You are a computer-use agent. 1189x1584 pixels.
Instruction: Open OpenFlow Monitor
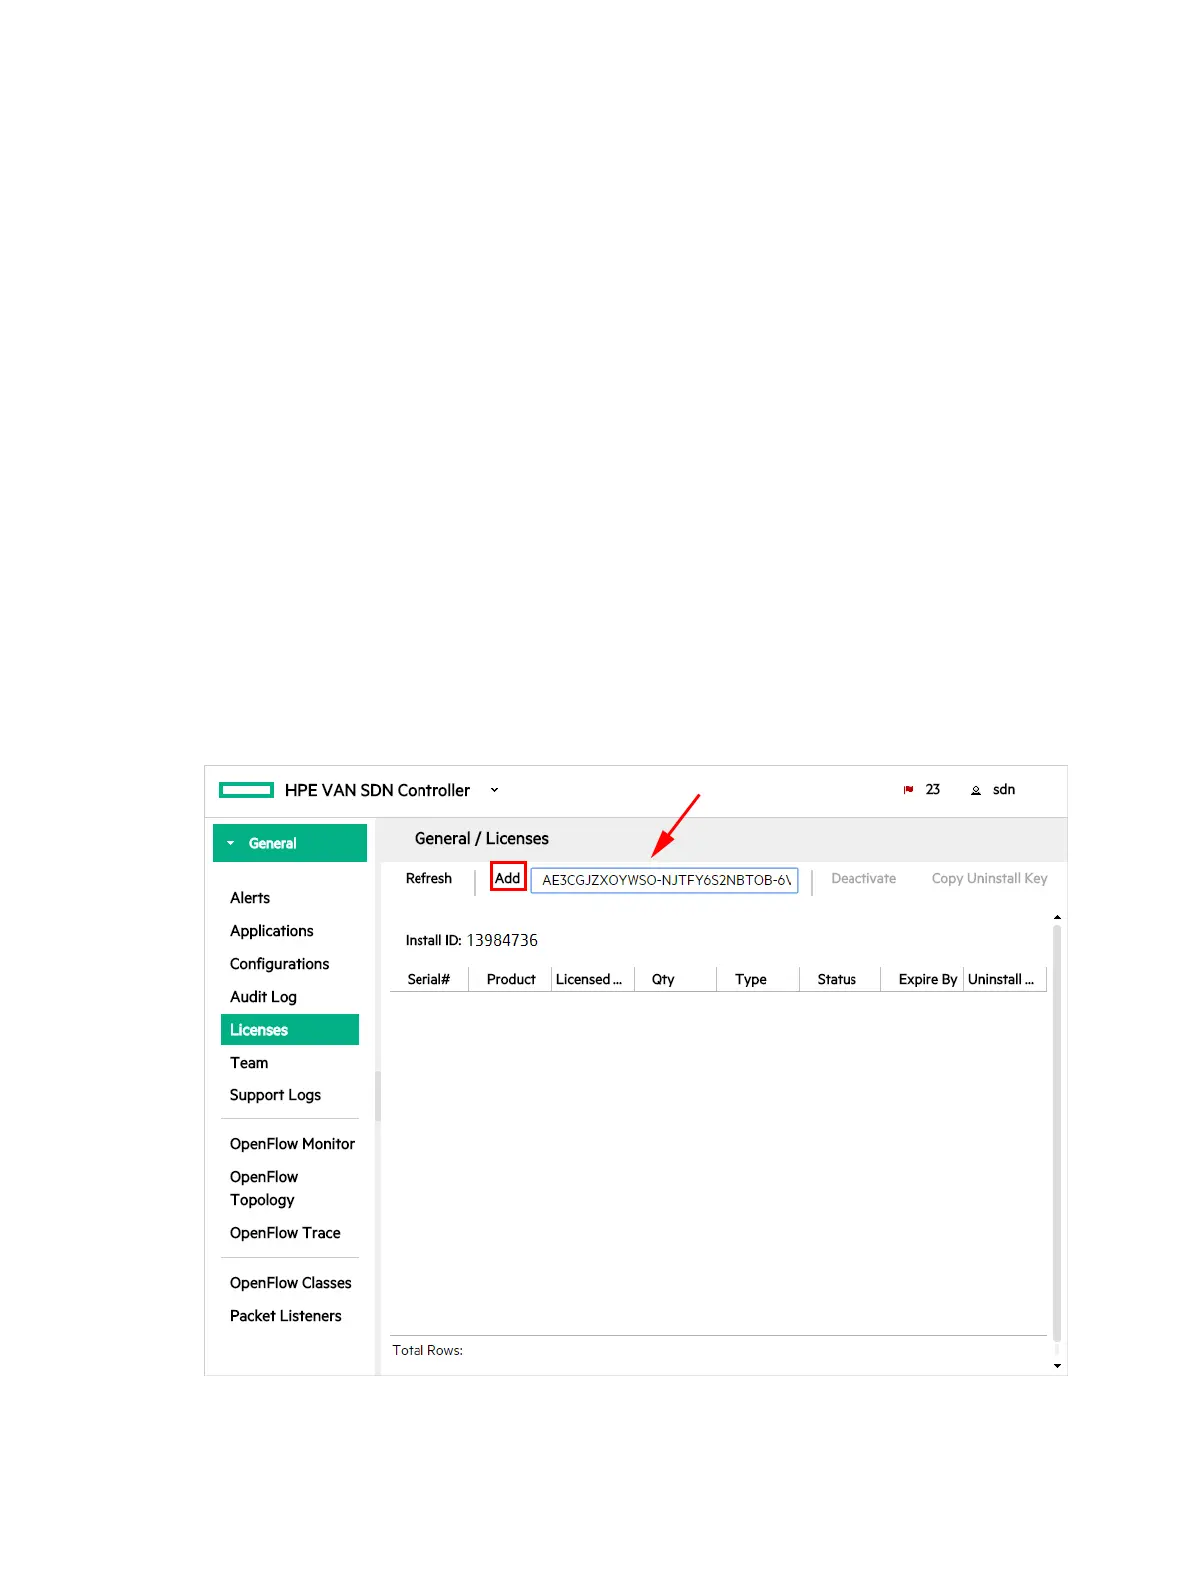point(292,1144)
